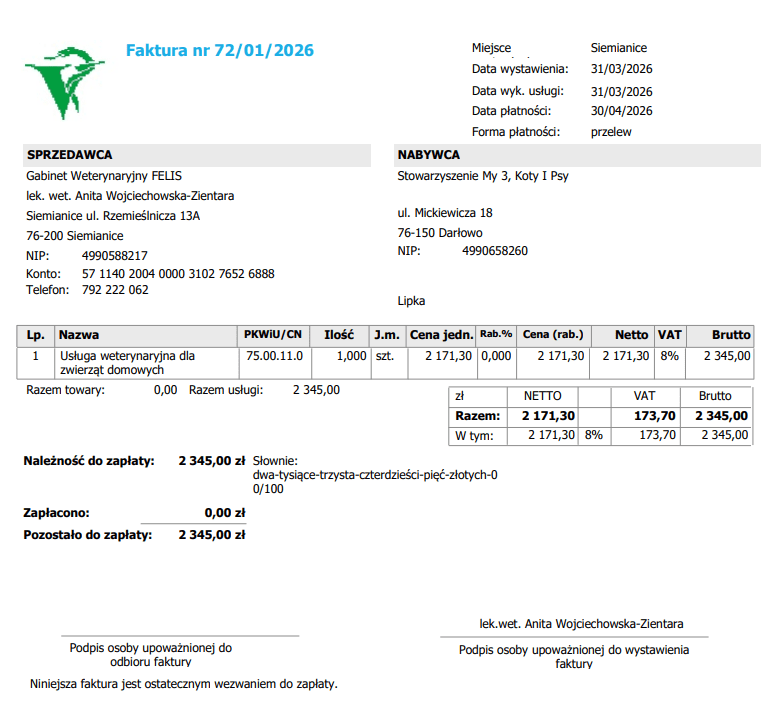Click the buyer name Stowarzyszenie My 3
The height and width of the screenshot is (707, 775).
[483, 176]
